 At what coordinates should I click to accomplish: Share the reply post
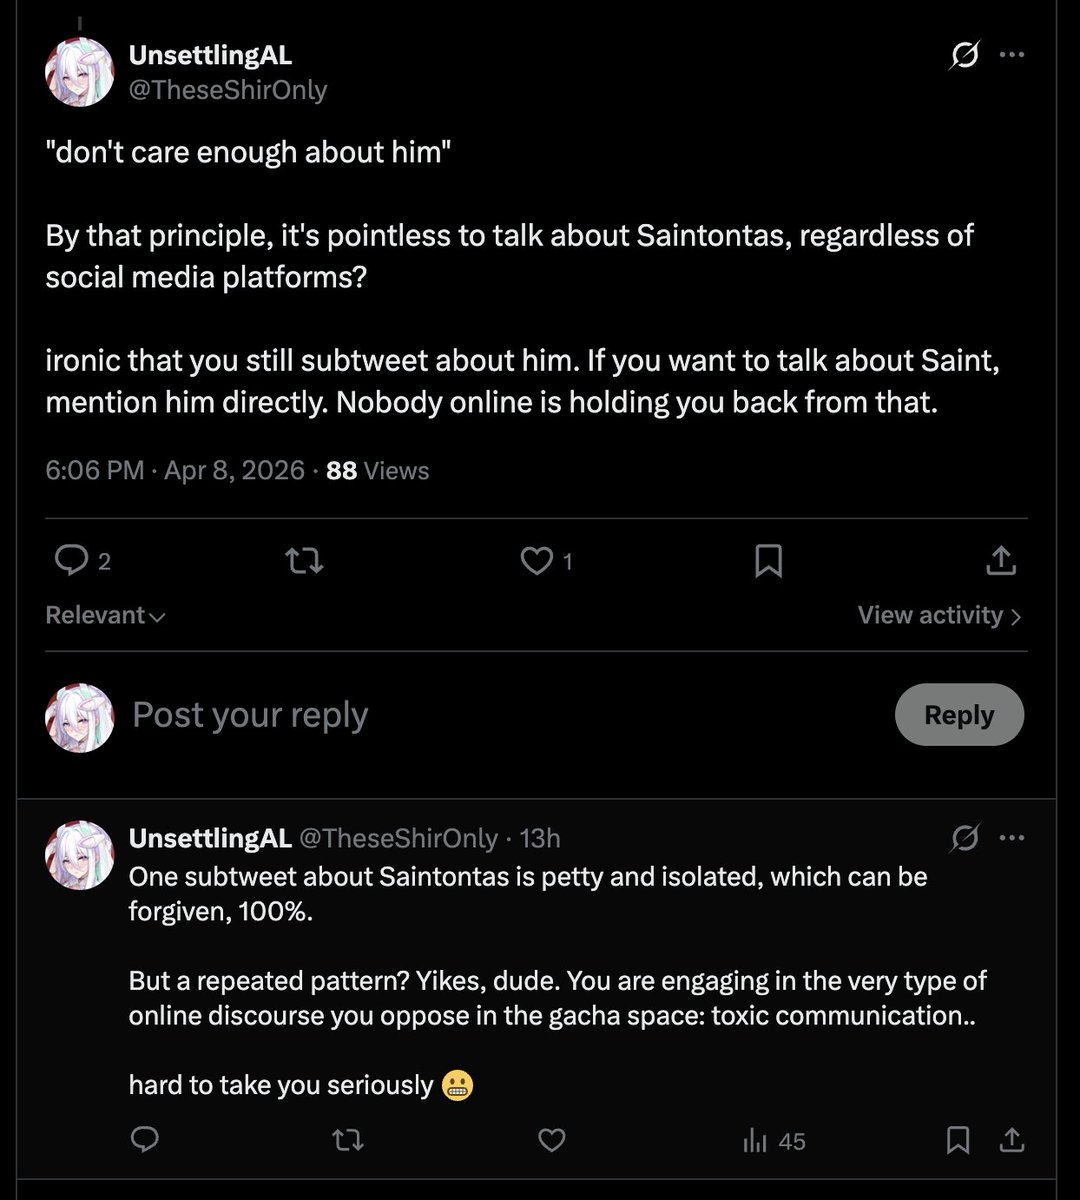tap(1011, 1140)
